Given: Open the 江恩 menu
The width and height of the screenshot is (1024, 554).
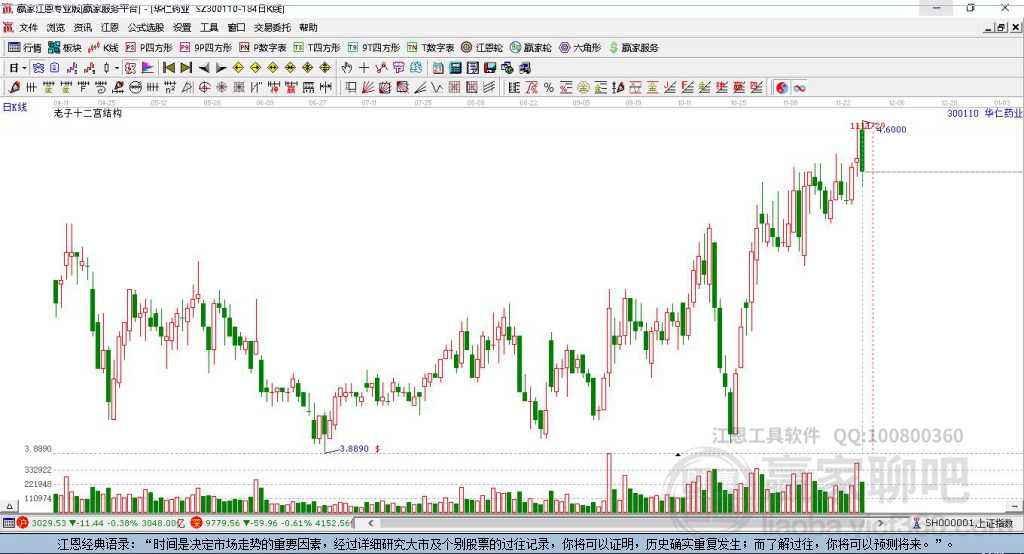Looking at the screenshot, I should coord(110,27).
